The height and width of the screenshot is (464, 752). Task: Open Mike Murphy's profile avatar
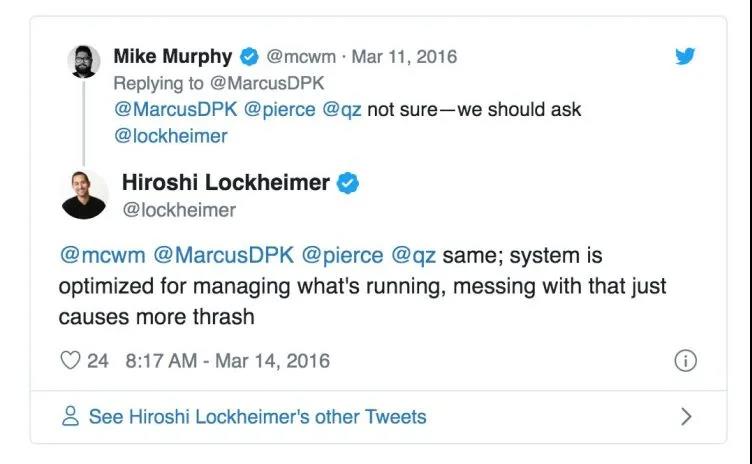83,61
